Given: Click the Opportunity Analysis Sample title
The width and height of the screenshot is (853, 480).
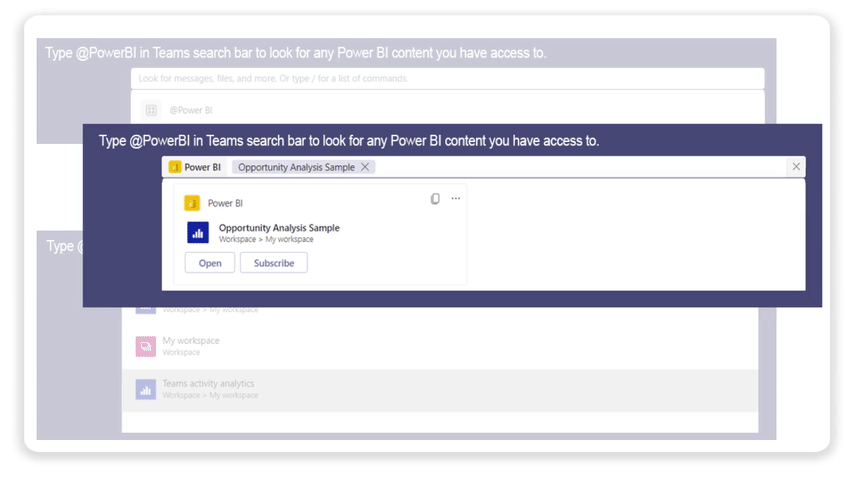Looking at the screenshot, I should coord(279,227).
